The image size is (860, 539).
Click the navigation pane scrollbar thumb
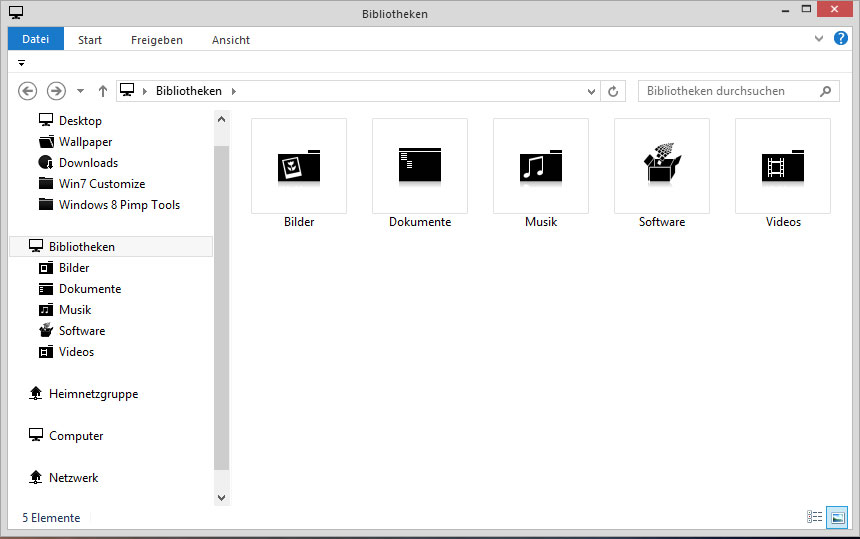pyautogui.click(x=222, y=308)
